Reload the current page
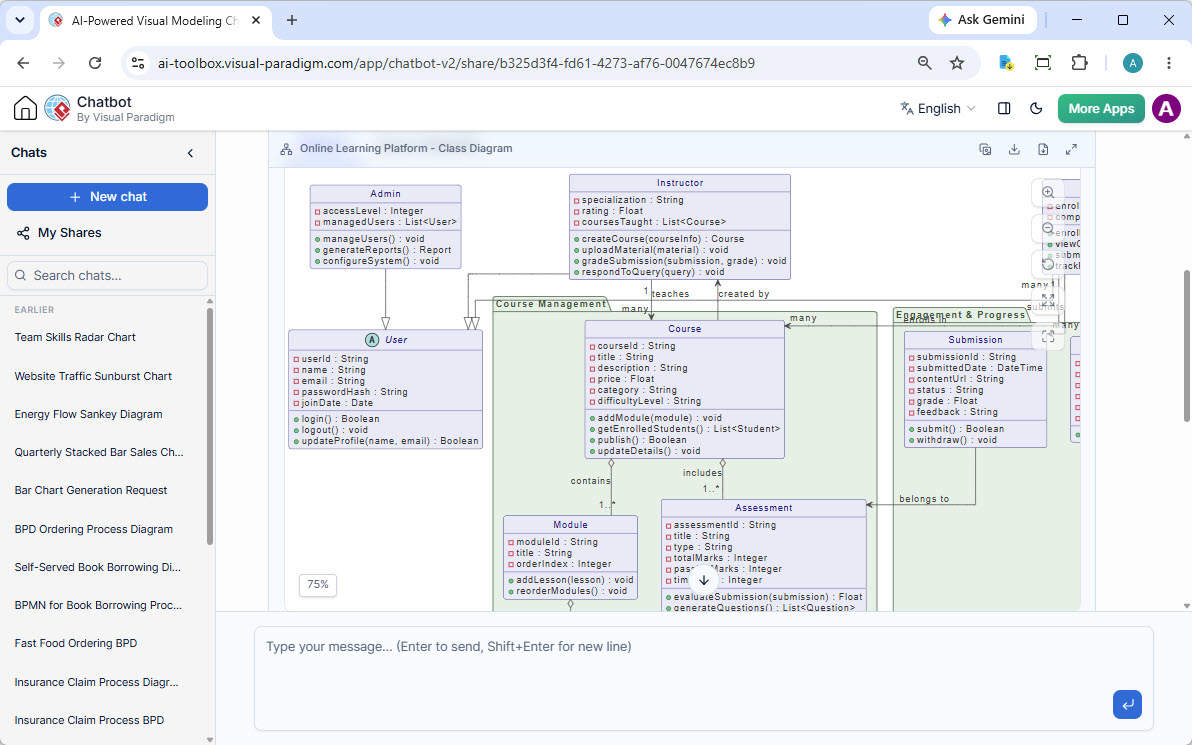Viewport: 1192px width, 745px height. point(95,63)
